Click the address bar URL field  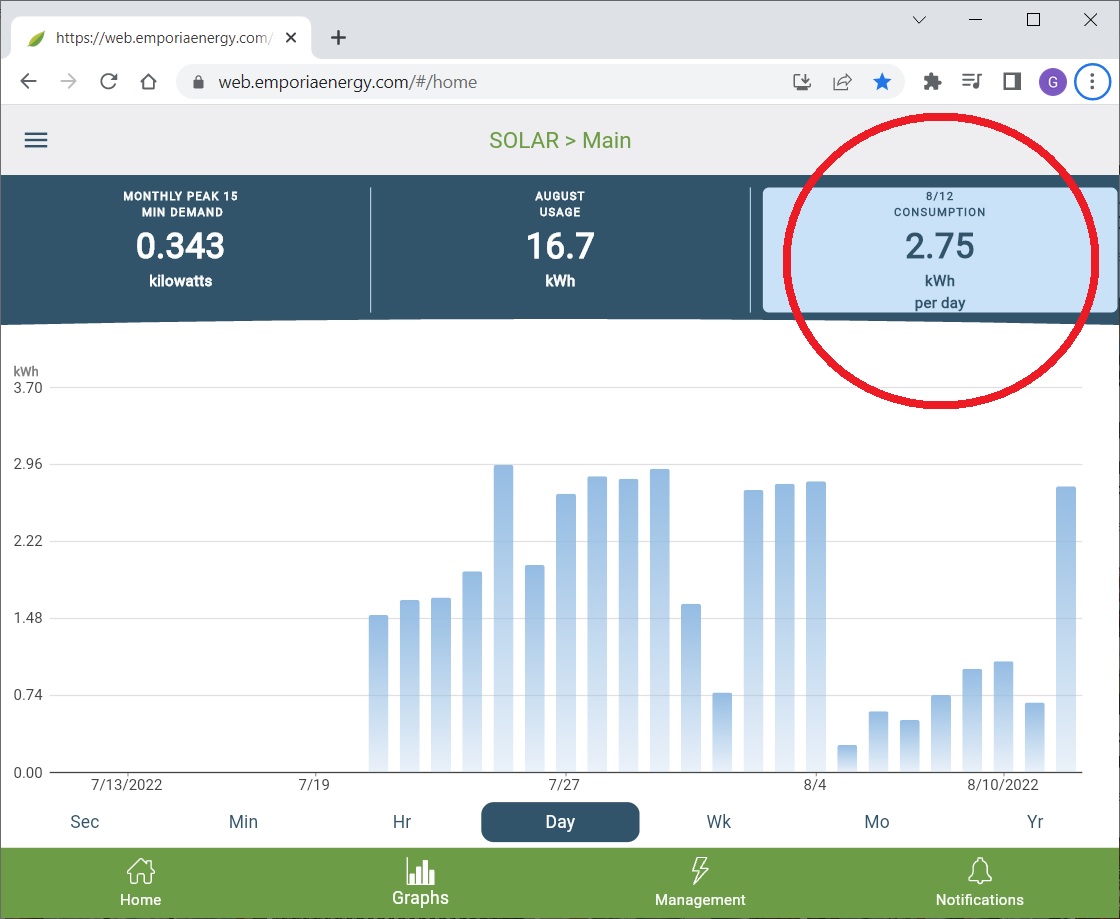(480, 82)
